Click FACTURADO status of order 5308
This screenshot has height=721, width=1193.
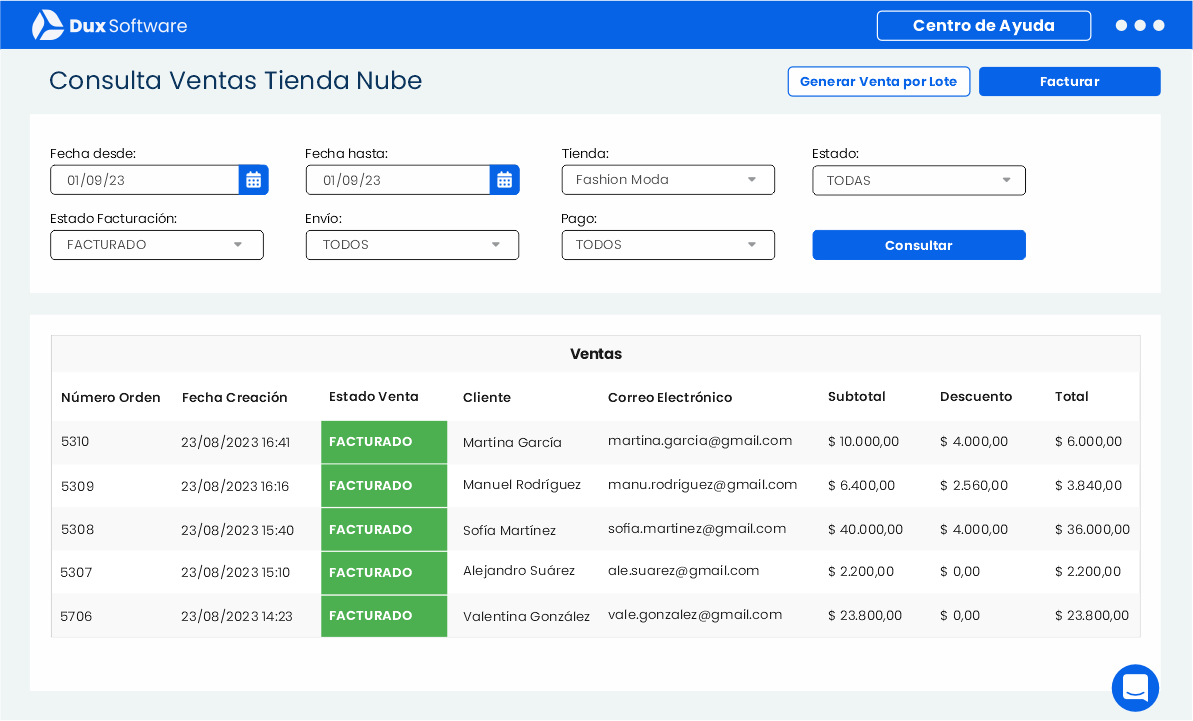pos(384,529)
